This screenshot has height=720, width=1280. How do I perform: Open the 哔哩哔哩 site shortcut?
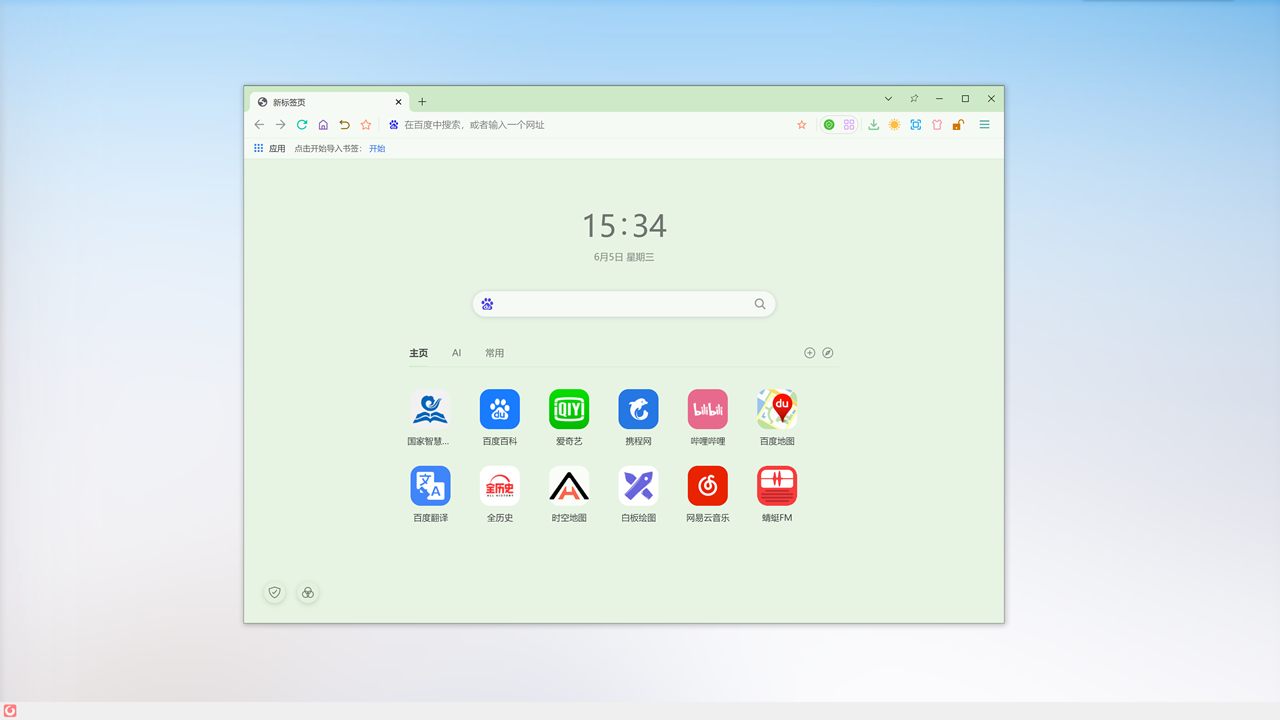(x=707, y=408)
